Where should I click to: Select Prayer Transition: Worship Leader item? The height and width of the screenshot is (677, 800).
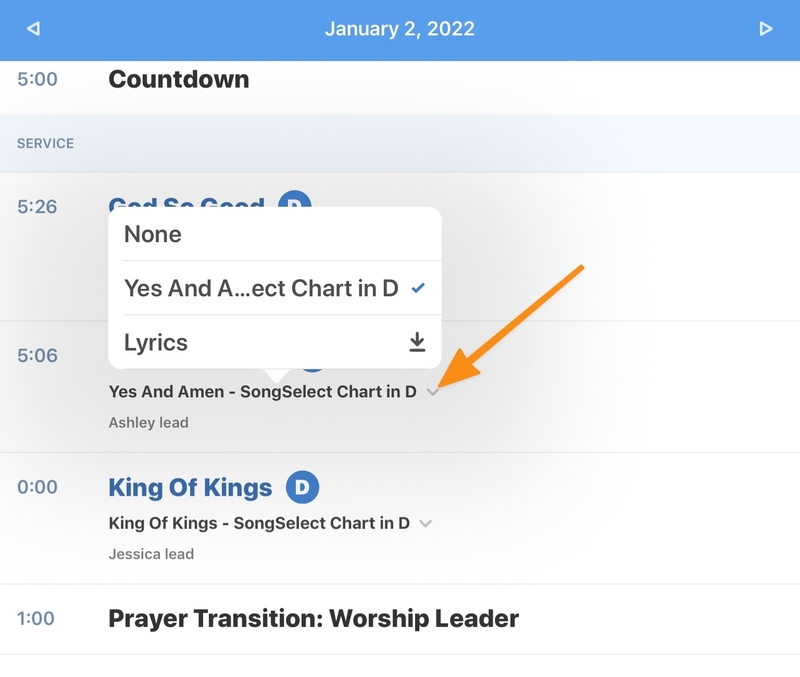point(313,619)
